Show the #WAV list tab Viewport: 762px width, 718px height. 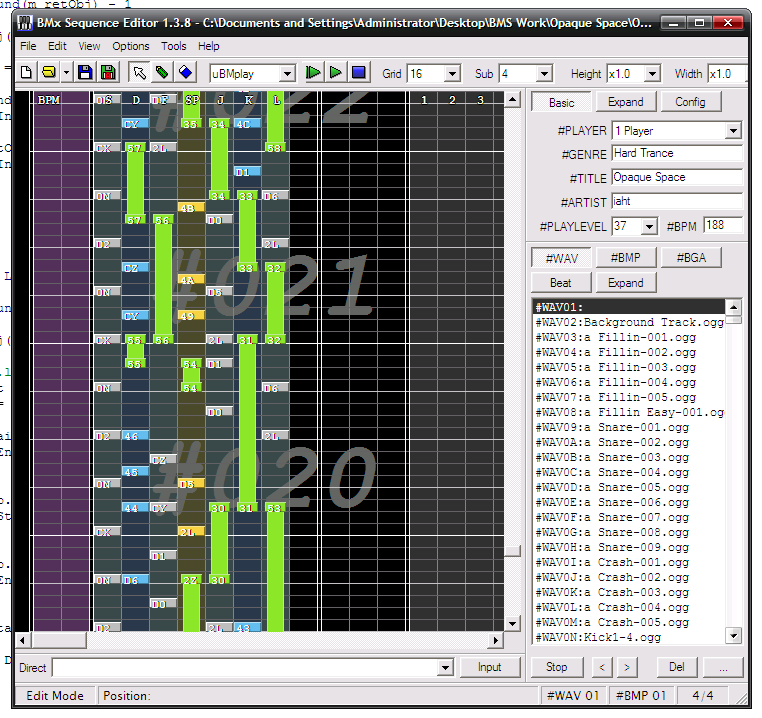[x=562, y=258]
